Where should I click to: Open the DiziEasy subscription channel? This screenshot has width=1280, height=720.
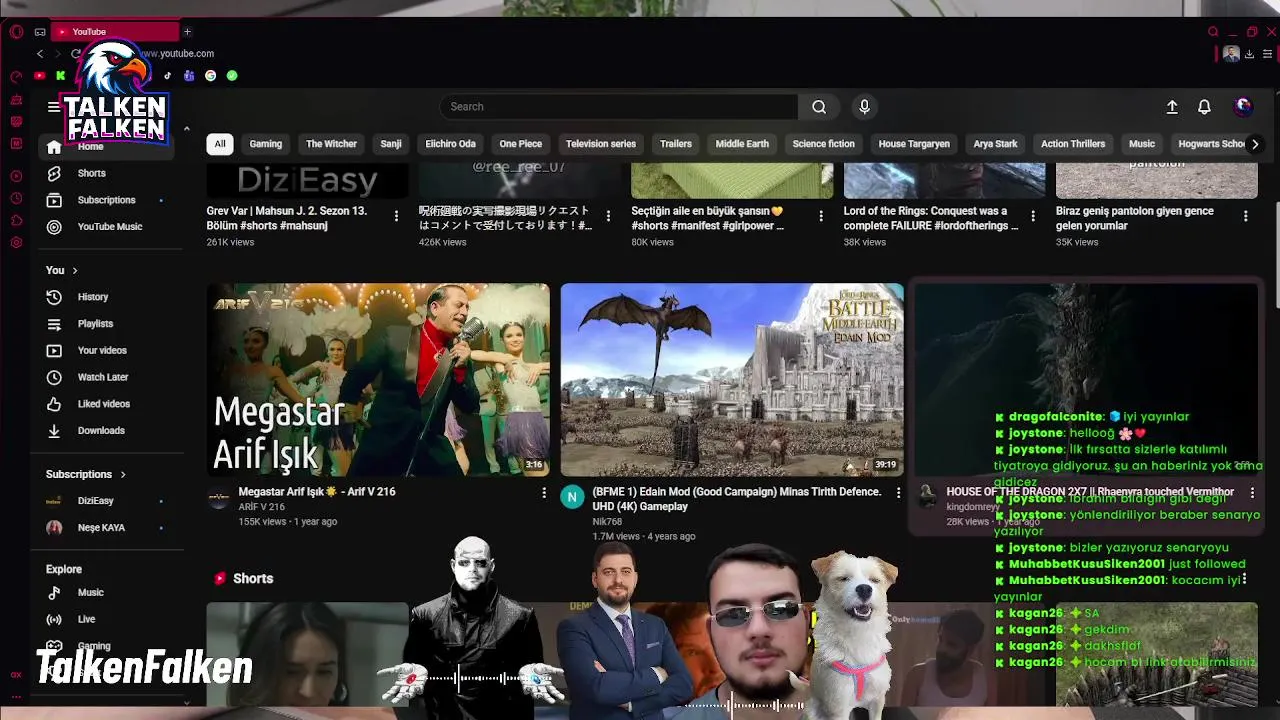pos(108,501)
